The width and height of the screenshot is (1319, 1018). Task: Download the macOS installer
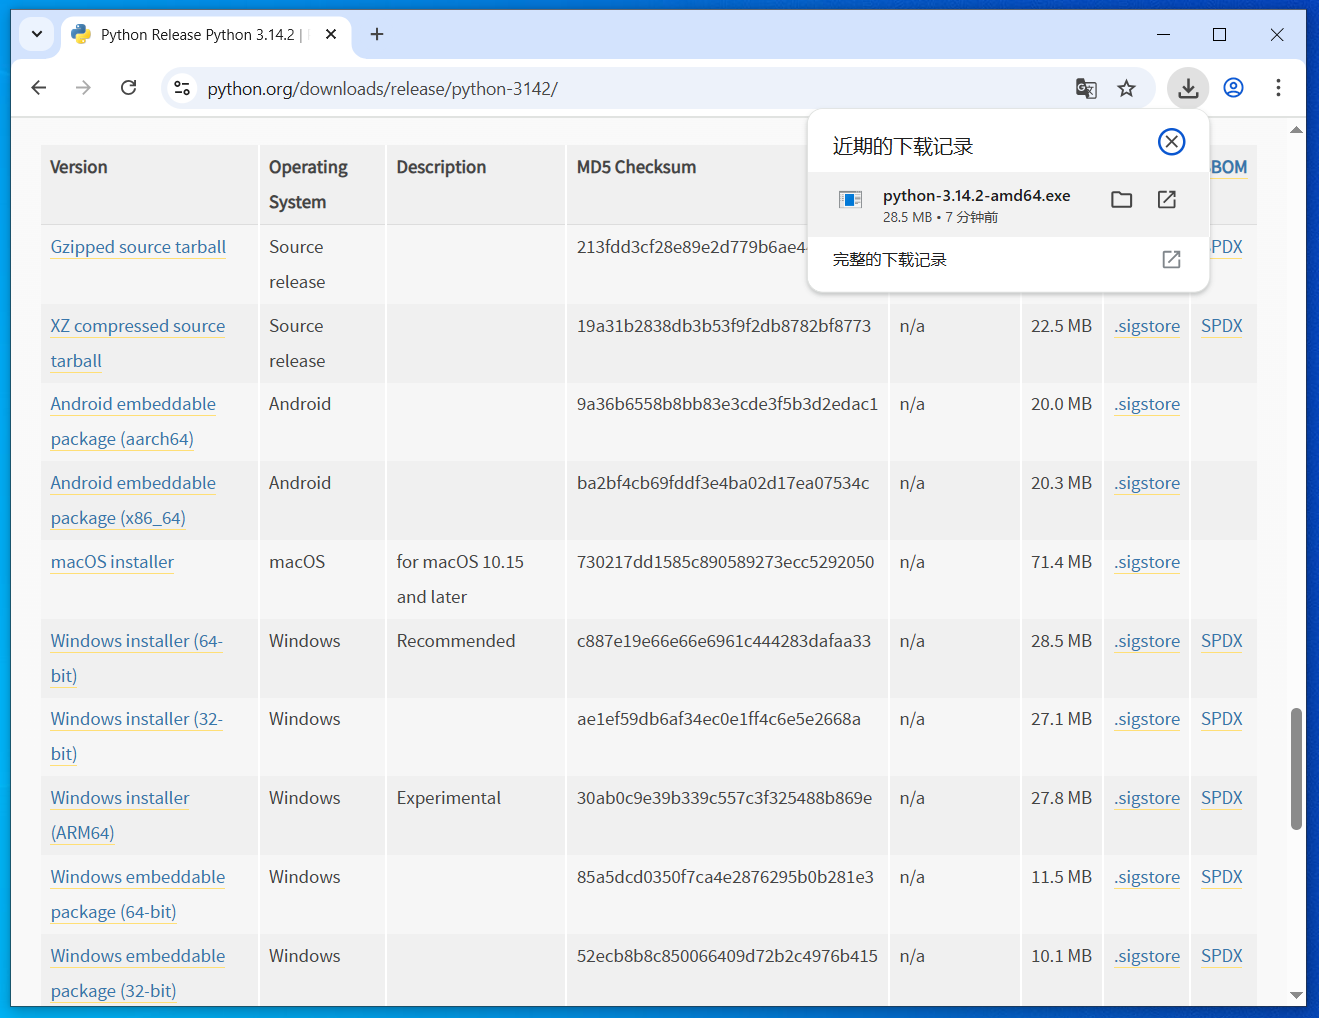pyautogui.click(x=112, y=562)
